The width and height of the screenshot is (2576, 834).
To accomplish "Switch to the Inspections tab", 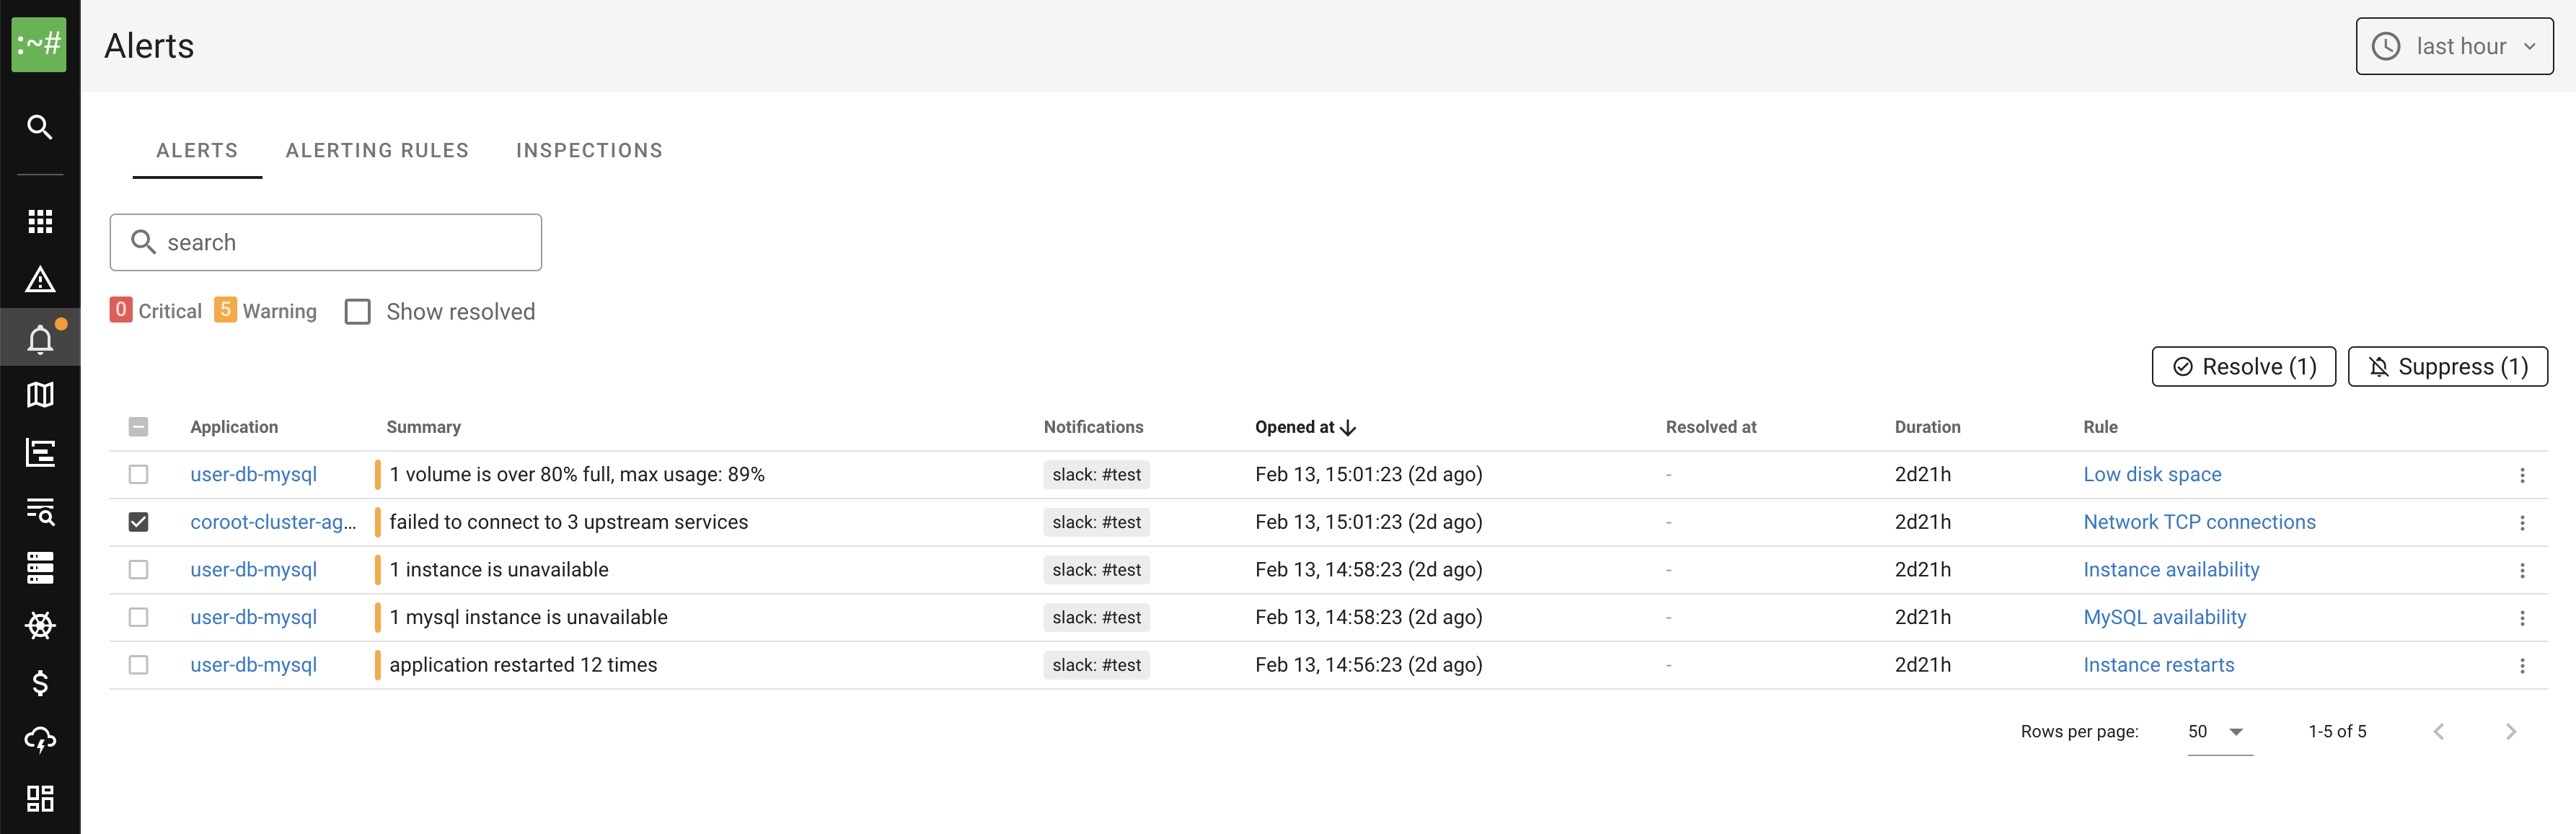I will point(589,151).
